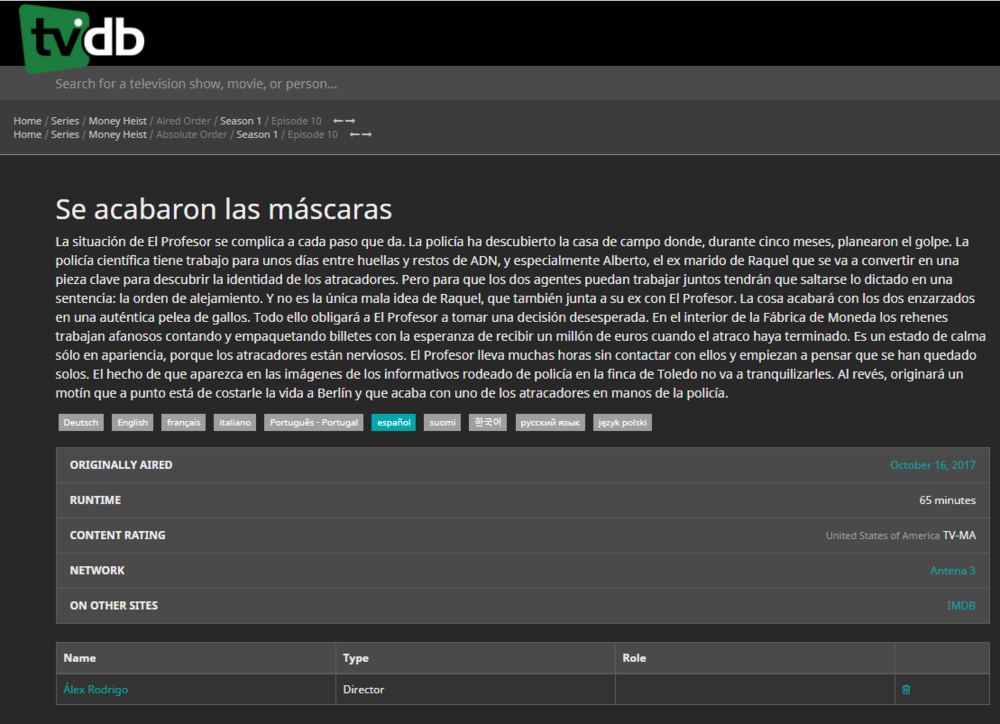Open Álex Rodrigo's person page
Image resolution: width=1000 pixels, height=724 pixels.
94,689
